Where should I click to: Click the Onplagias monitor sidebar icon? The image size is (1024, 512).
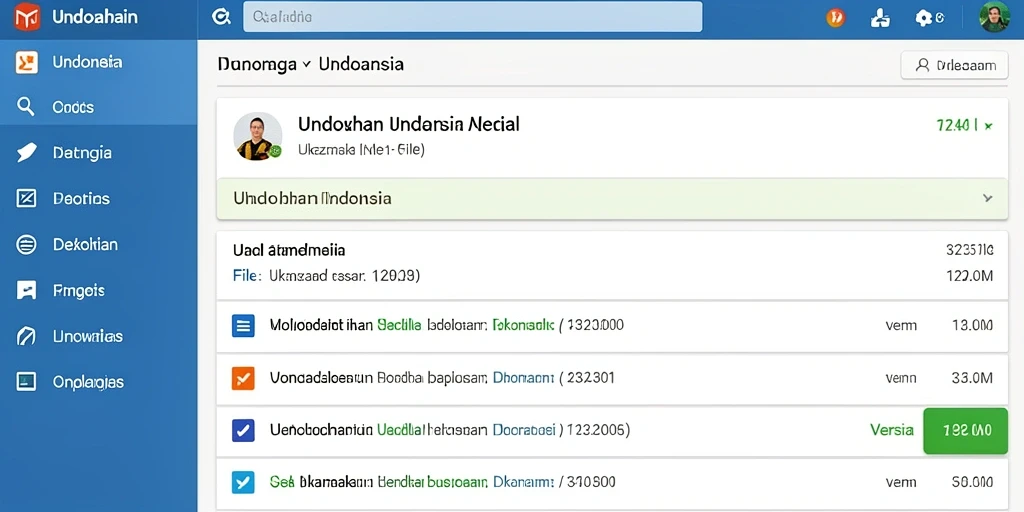click(x=26, y=381)
